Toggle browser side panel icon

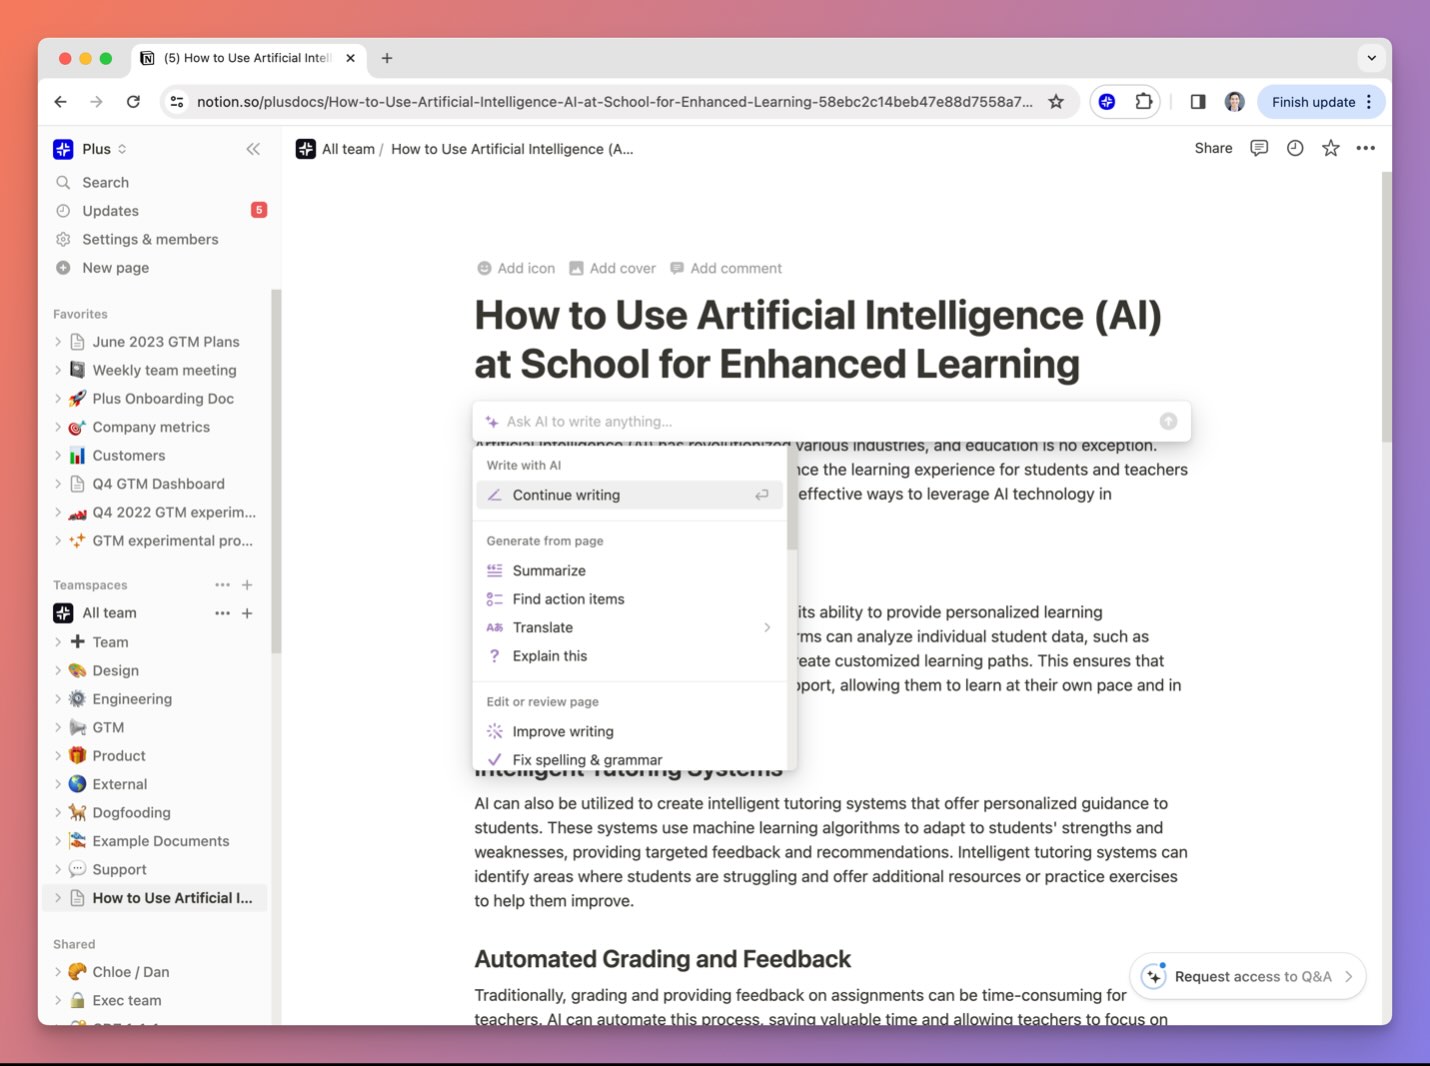click(x=1198, y=101)
